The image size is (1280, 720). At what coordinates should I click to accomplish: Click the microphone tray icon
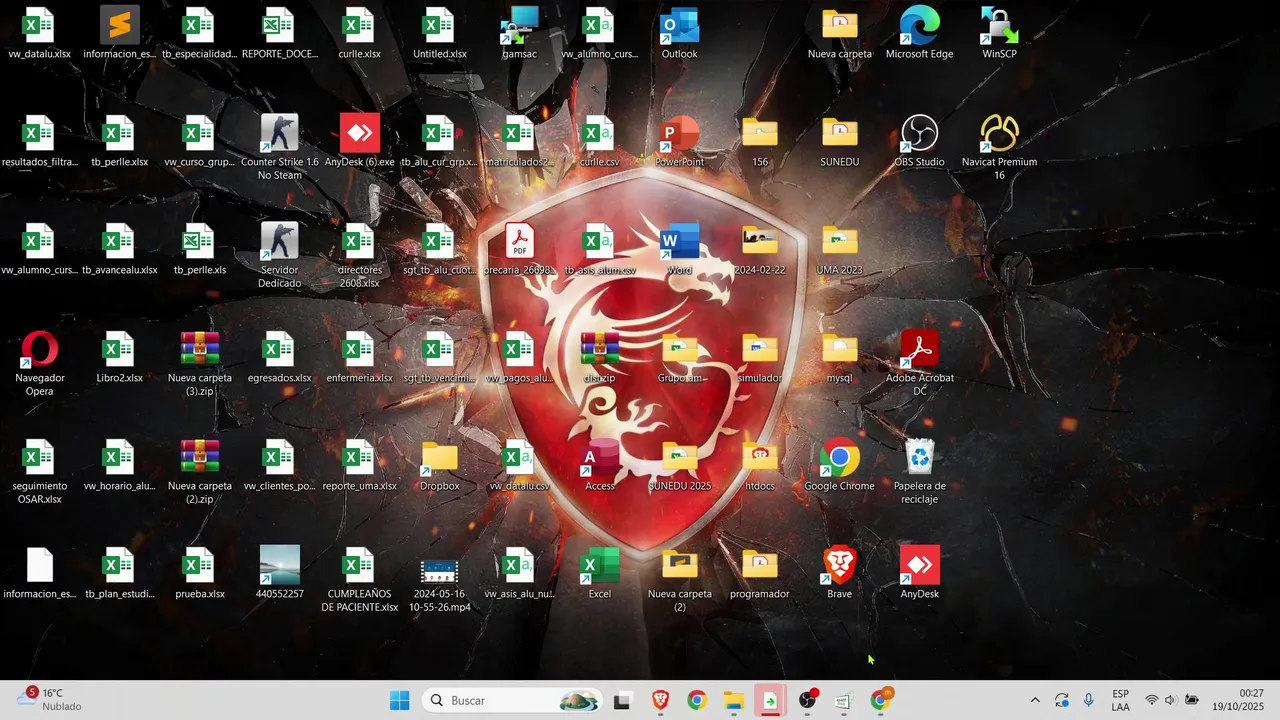click(x=1088, y=700)
